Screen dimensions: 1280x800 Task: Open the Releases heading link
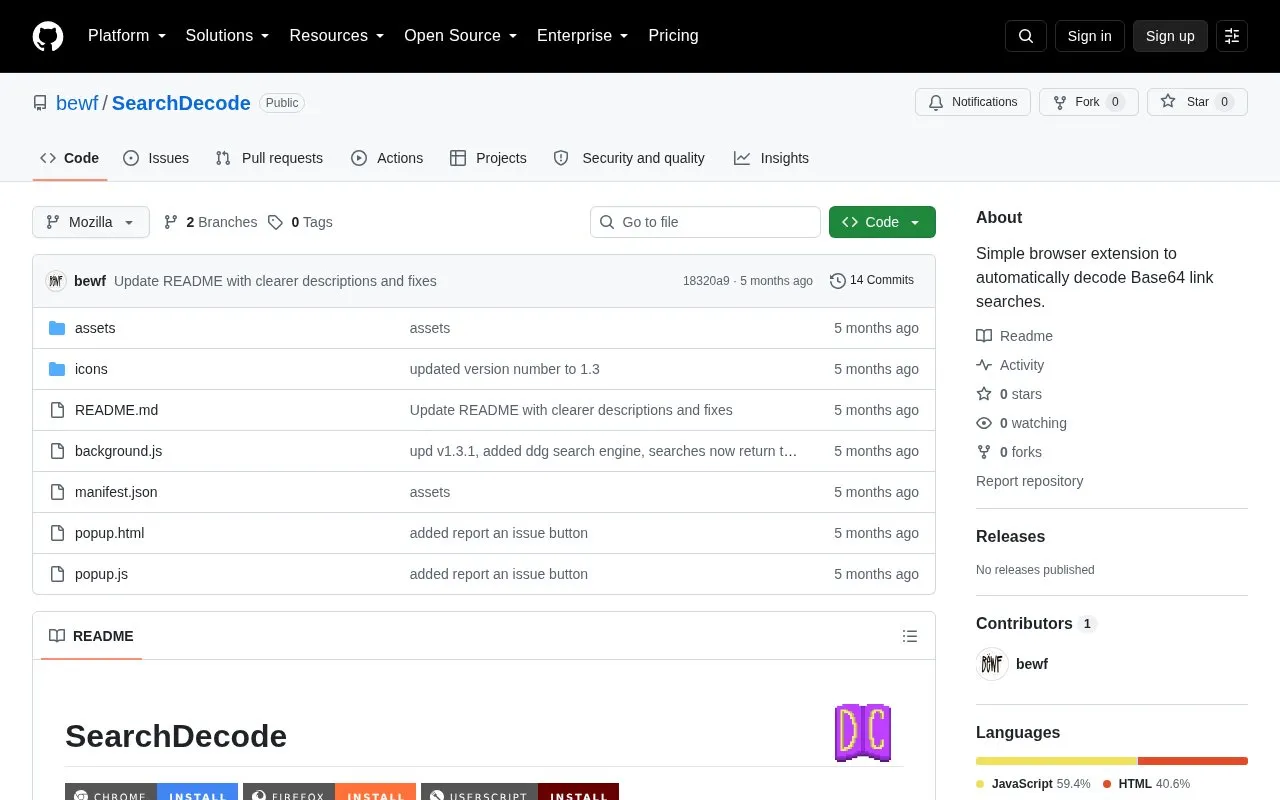point(1010,536)
